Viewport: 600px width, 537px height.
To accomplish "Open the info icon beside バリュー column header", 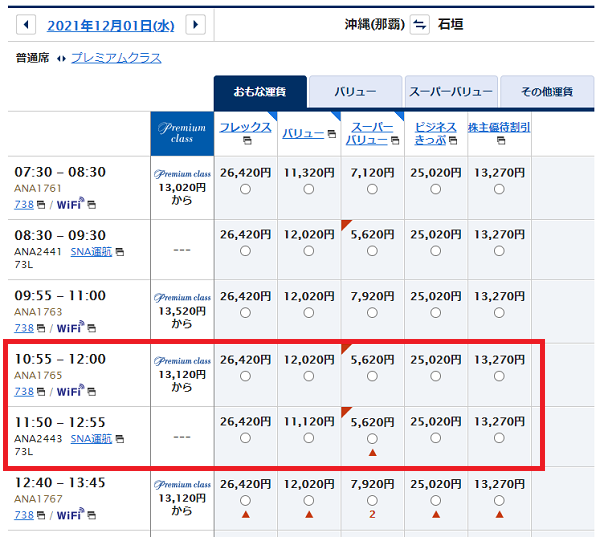I will pos(332,134).
